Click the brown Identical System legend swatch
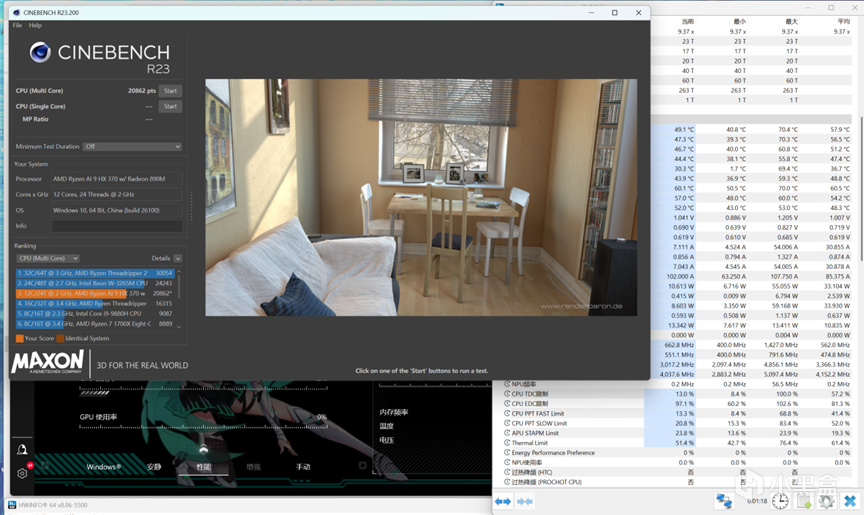864x515 pixels. tap(60, 338)
